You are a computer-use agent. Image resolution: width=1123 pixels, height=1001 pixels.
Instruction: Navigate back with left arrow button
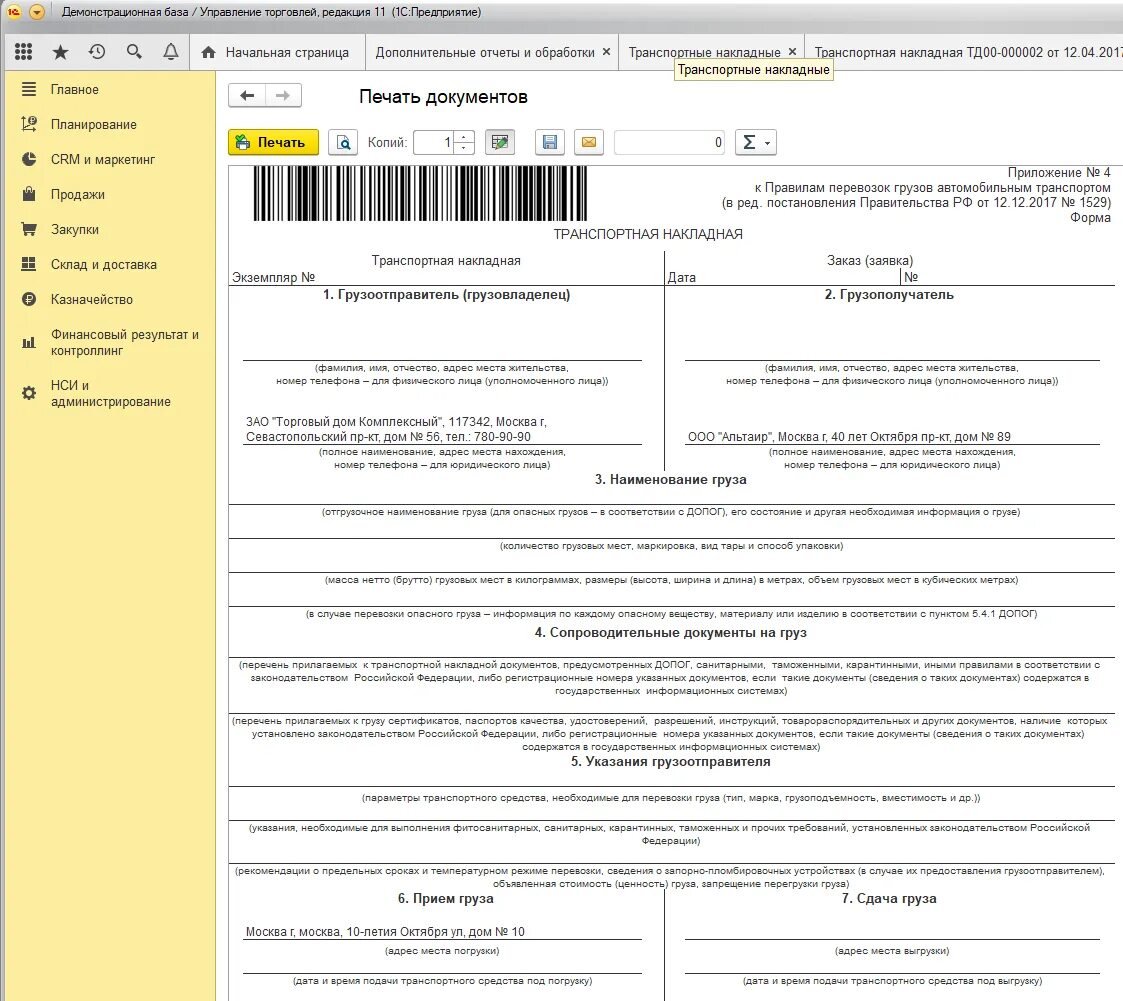click(x=247, y=96)
